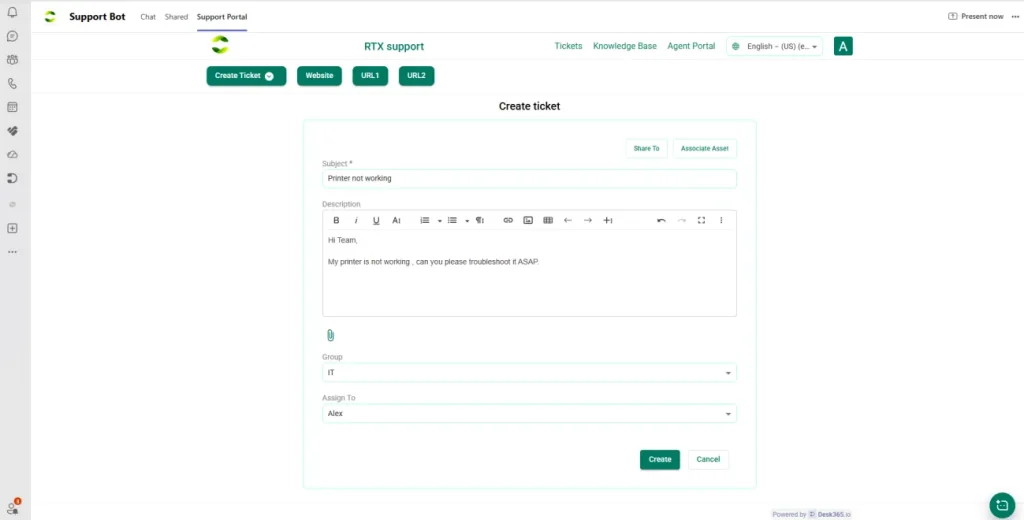Viewport: 1024px width, 520px height.
Task: Switch to the Shared tab
Action: (x=176, y=17)
